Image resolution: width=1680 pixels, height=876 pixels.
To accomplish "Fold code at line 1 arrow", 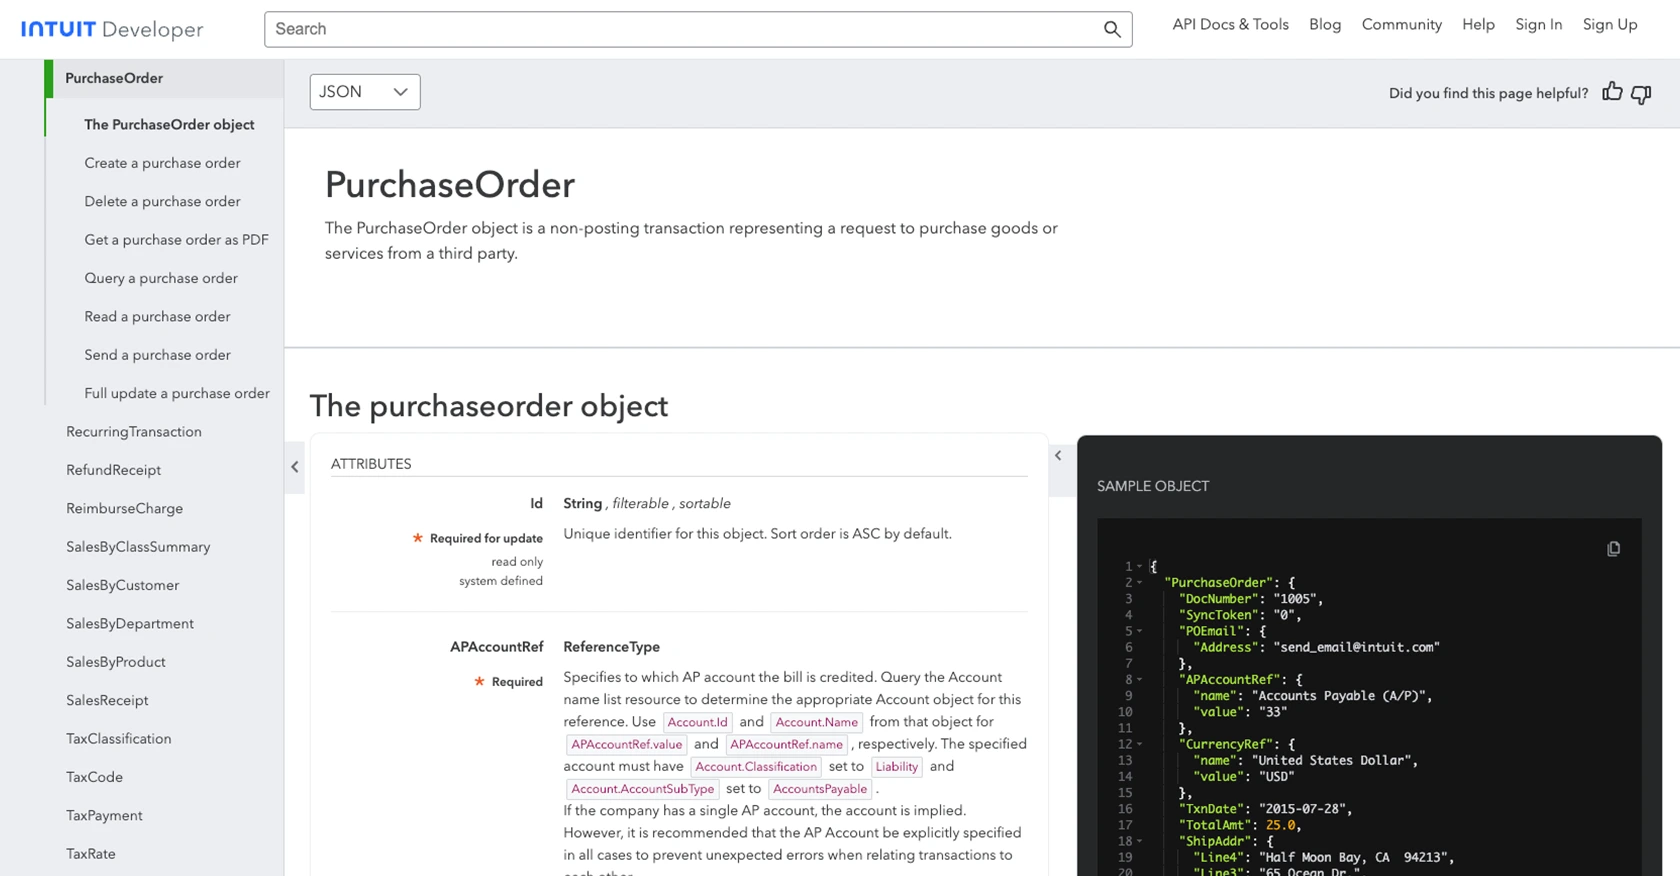I will pyautogui.click(x=1139, y=567).
